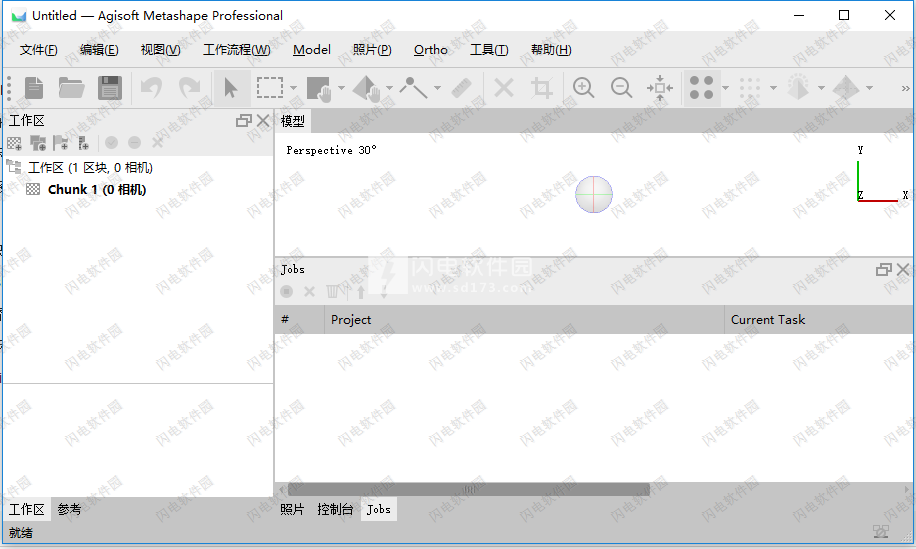Expand hidden toolbar items with the » chevron
This screenshot has height=549, width=916.
[x=905, y=88]
